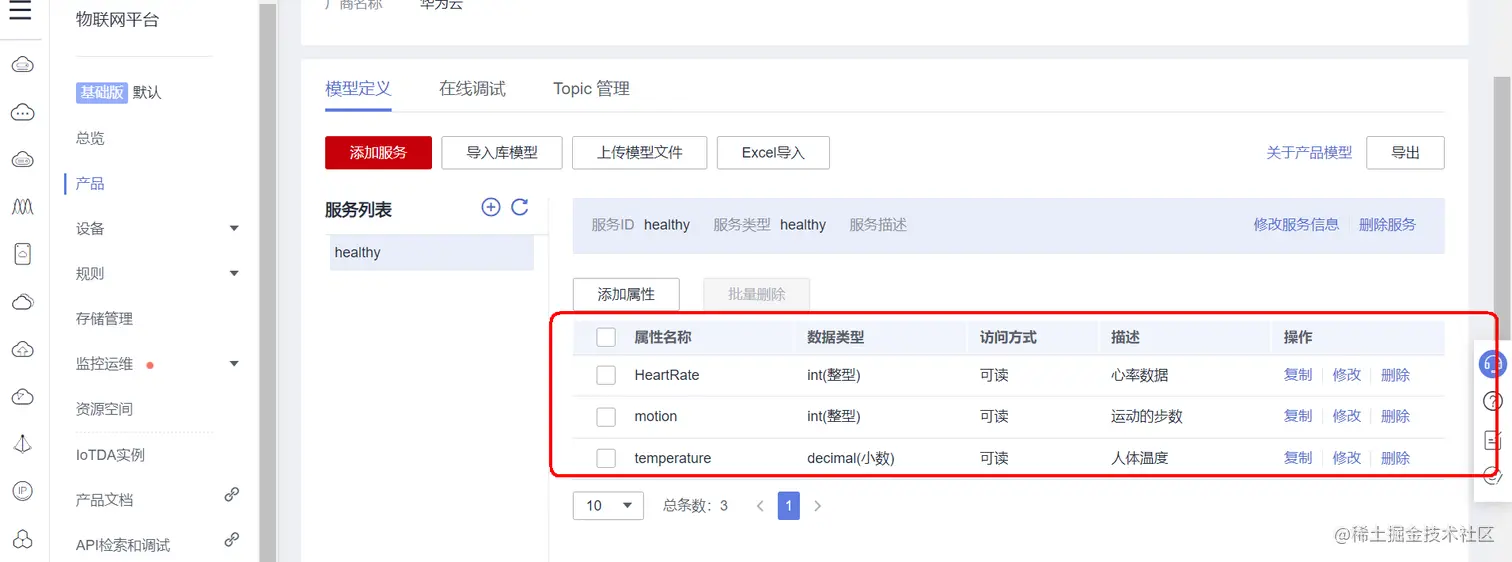Check the motion row checkbox

click(x=606, y=416)
